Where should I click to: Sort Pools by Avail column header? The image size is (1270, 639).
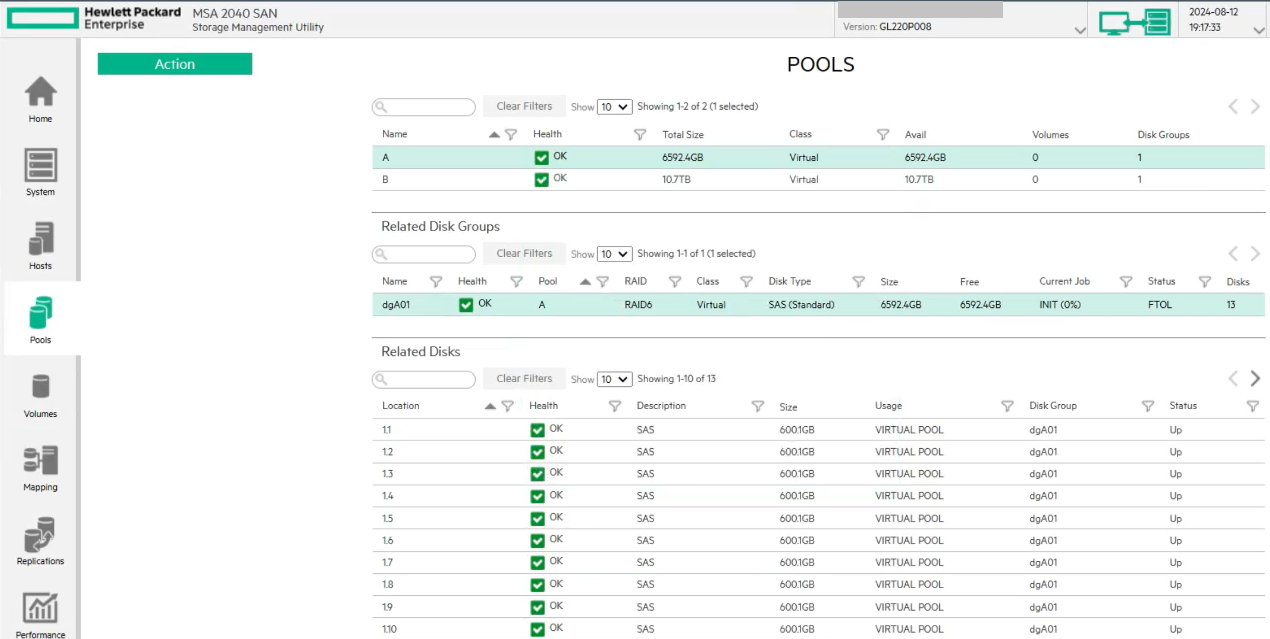(915, 134)
